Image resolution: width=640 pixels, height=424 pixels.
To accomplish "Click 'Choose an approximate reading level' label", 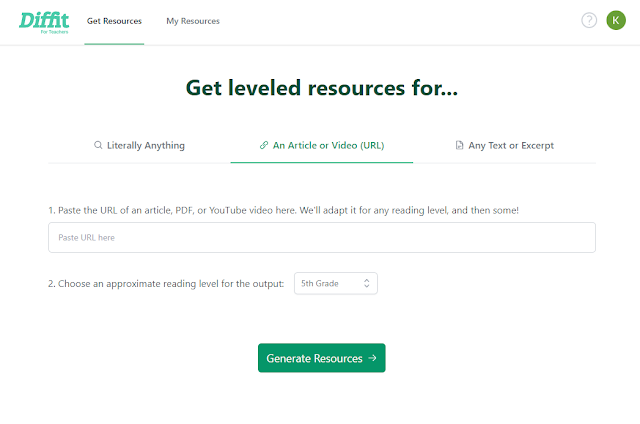I will 166,284.
